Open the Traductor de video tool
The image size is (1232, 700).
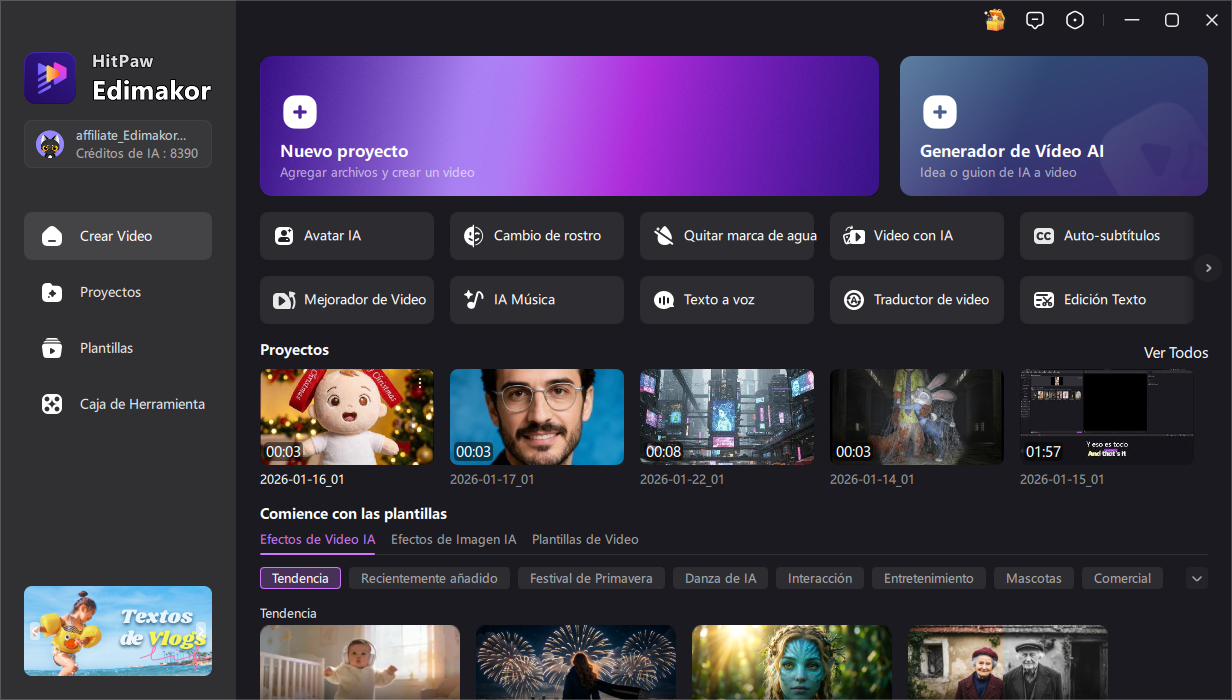(916, 299)
